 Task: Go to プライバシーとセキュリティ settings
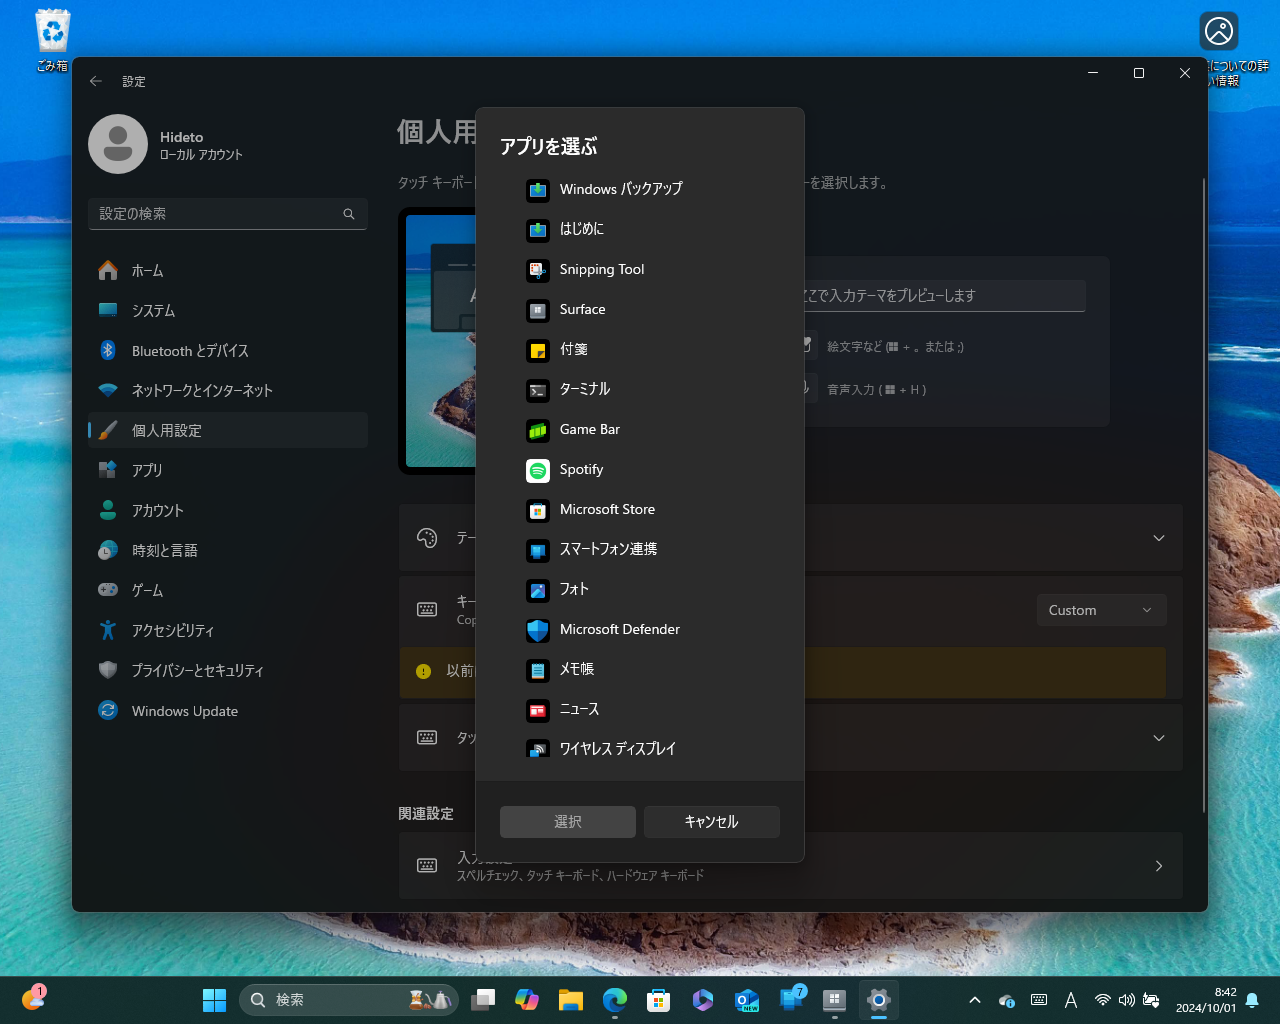tap(228, 670)
